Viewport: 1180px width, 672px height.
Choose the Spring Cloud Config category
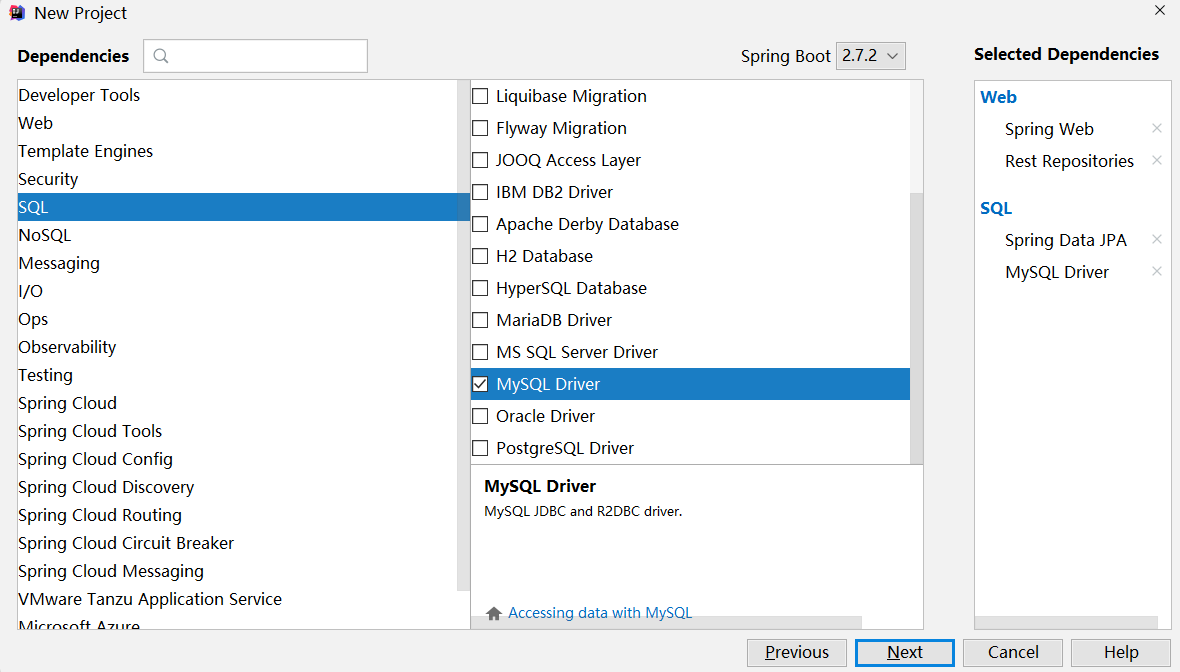point(237,459)
